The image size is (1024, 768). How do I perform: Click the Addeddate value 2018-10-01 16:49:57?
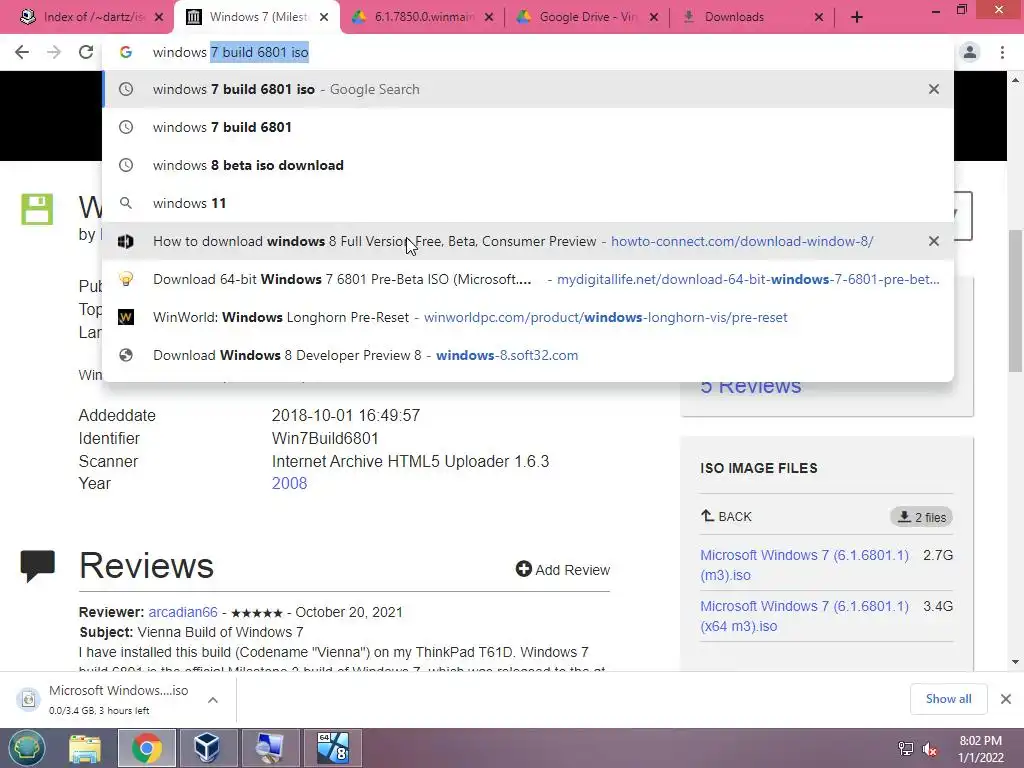coord(346,415)
